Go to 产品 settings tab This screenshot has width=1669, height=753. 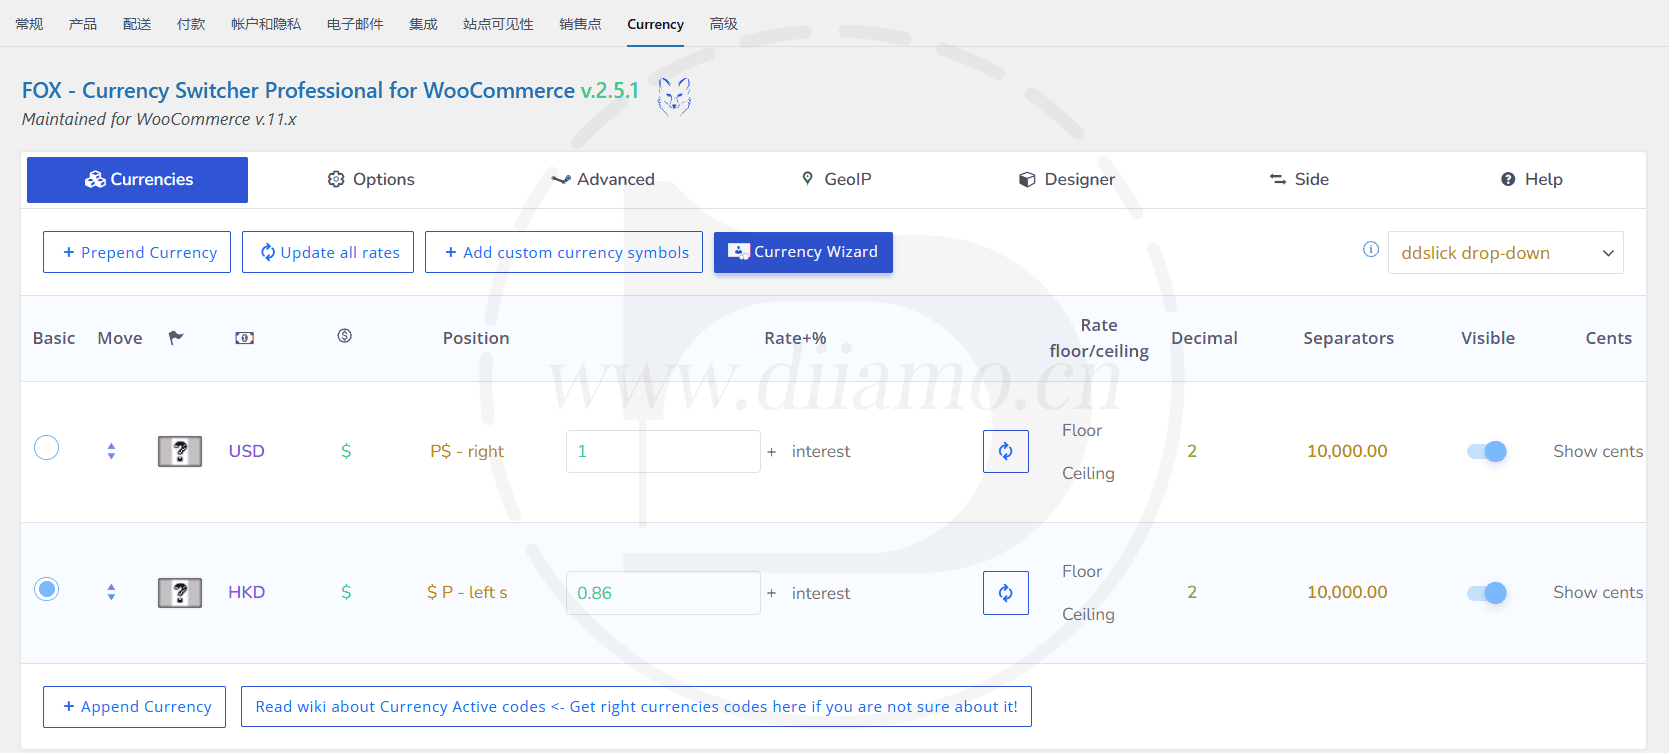click(83, 24)
